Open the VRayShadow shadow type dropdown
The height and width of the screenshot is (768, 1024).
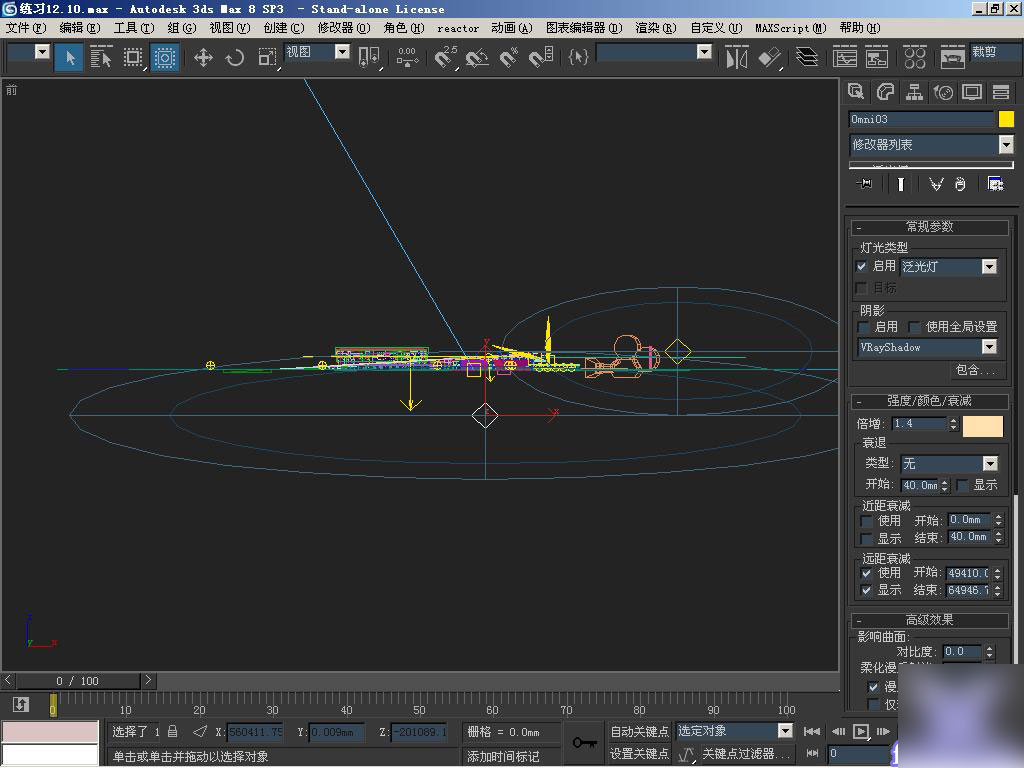coord(988,348)
